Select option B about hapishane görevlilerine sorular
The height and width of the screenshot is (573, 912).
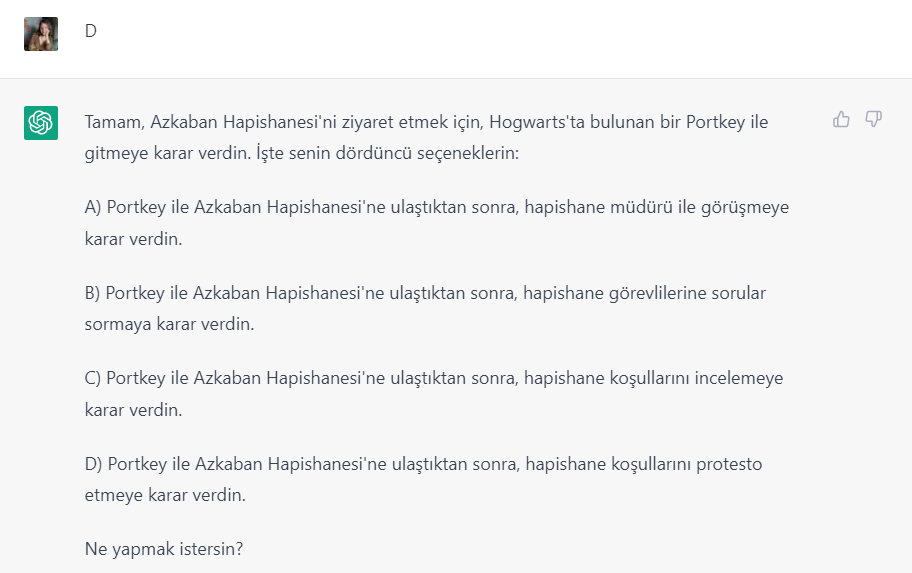pos(425,308)
